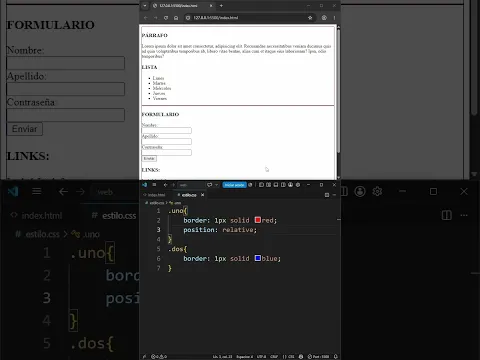
Task: Click the VS Code command center search box
Action: [x=191, y=185]
